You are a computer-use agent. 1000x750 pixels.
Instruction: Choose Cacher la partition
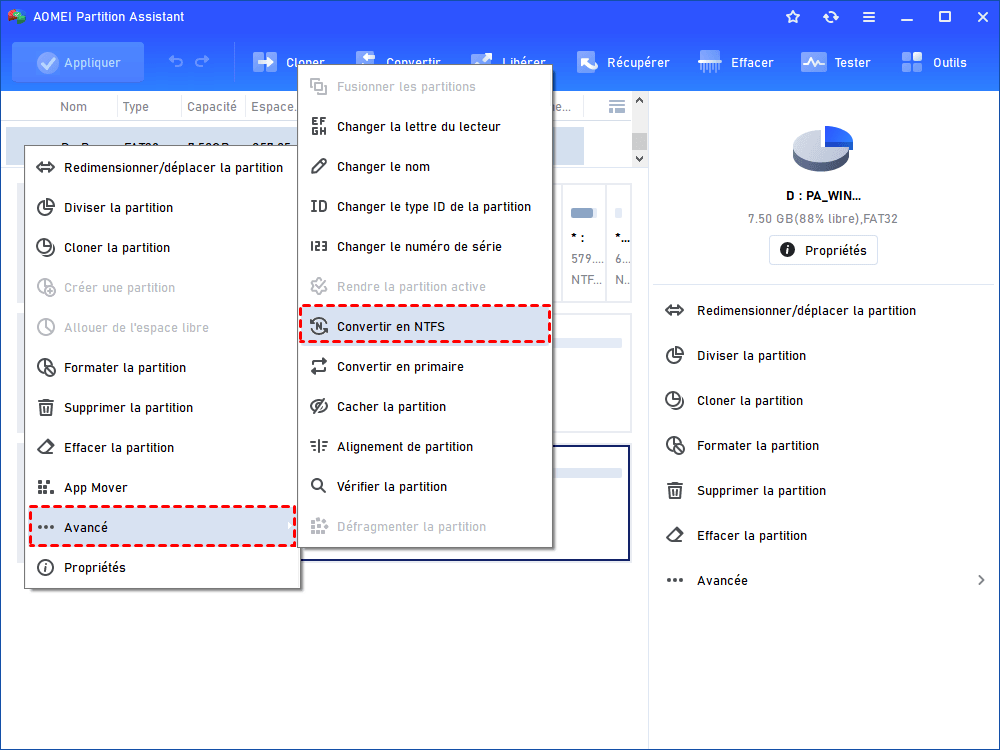pos(425,407)
